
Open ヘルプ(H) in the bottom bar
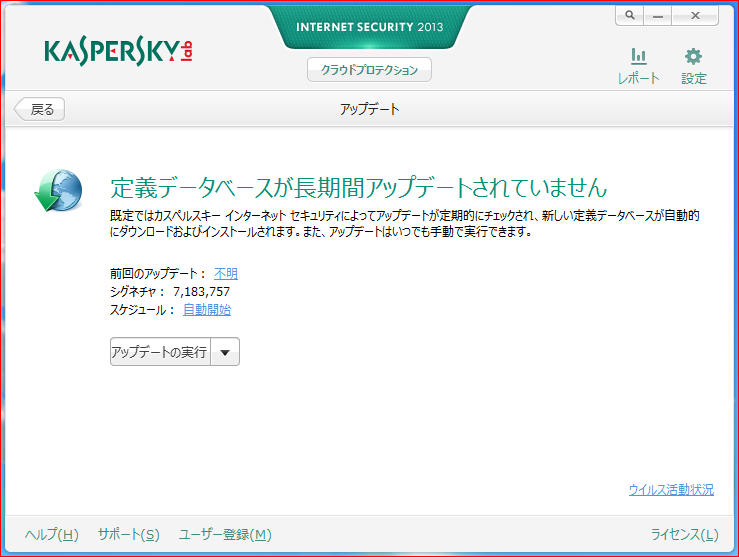51,535
